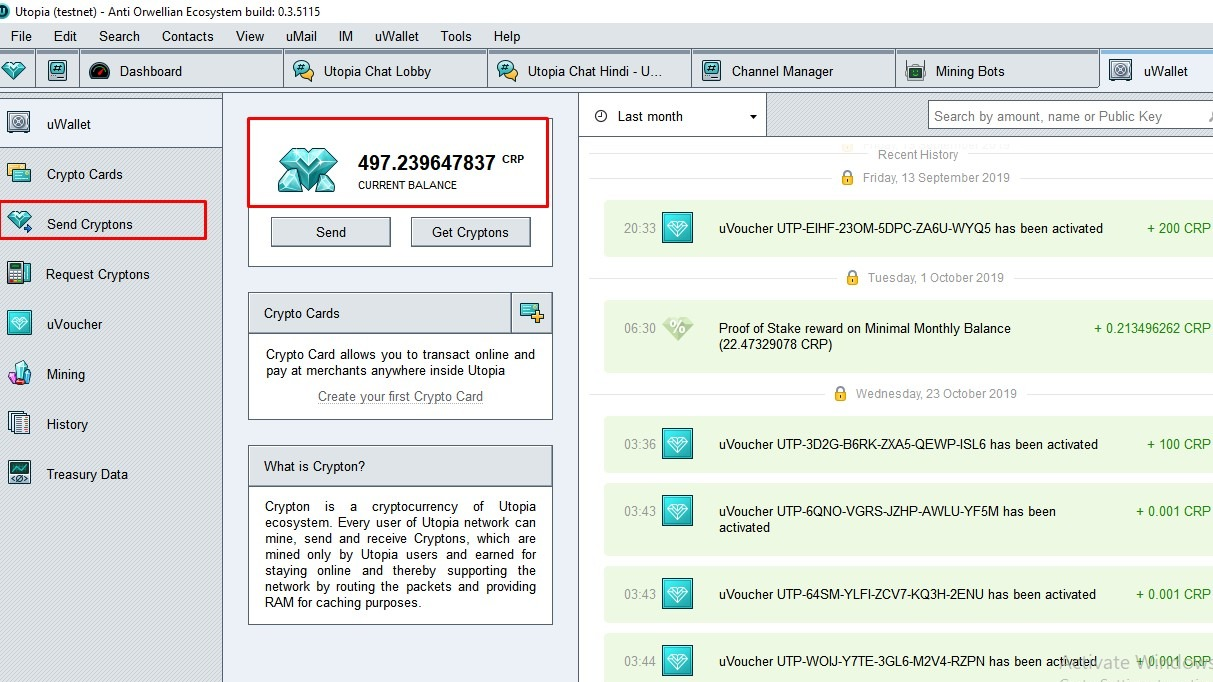Viewport: 1213px width, 682px height.
Task: Click the diamond tab icon beside Dashboard
Action: click(14, 71)
